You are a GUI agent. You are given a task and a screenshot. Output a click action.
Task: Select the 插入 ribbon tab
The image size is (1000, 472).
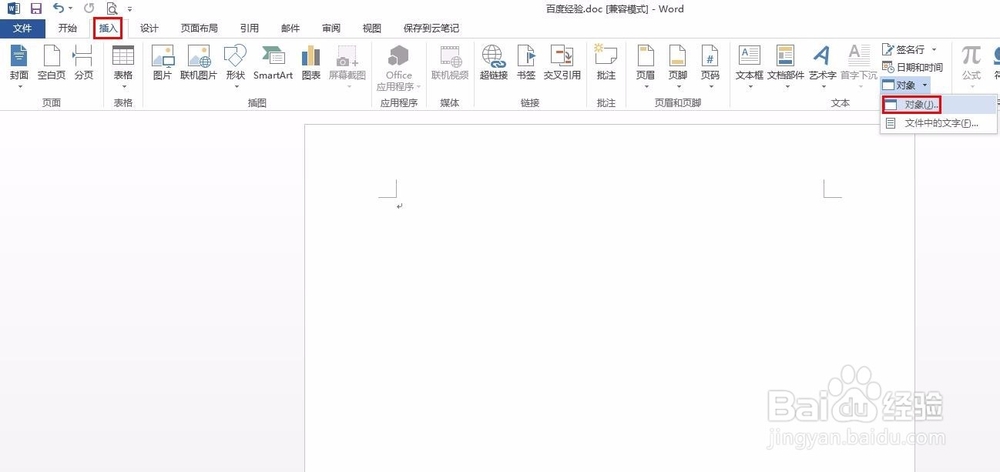coord(108,28)
